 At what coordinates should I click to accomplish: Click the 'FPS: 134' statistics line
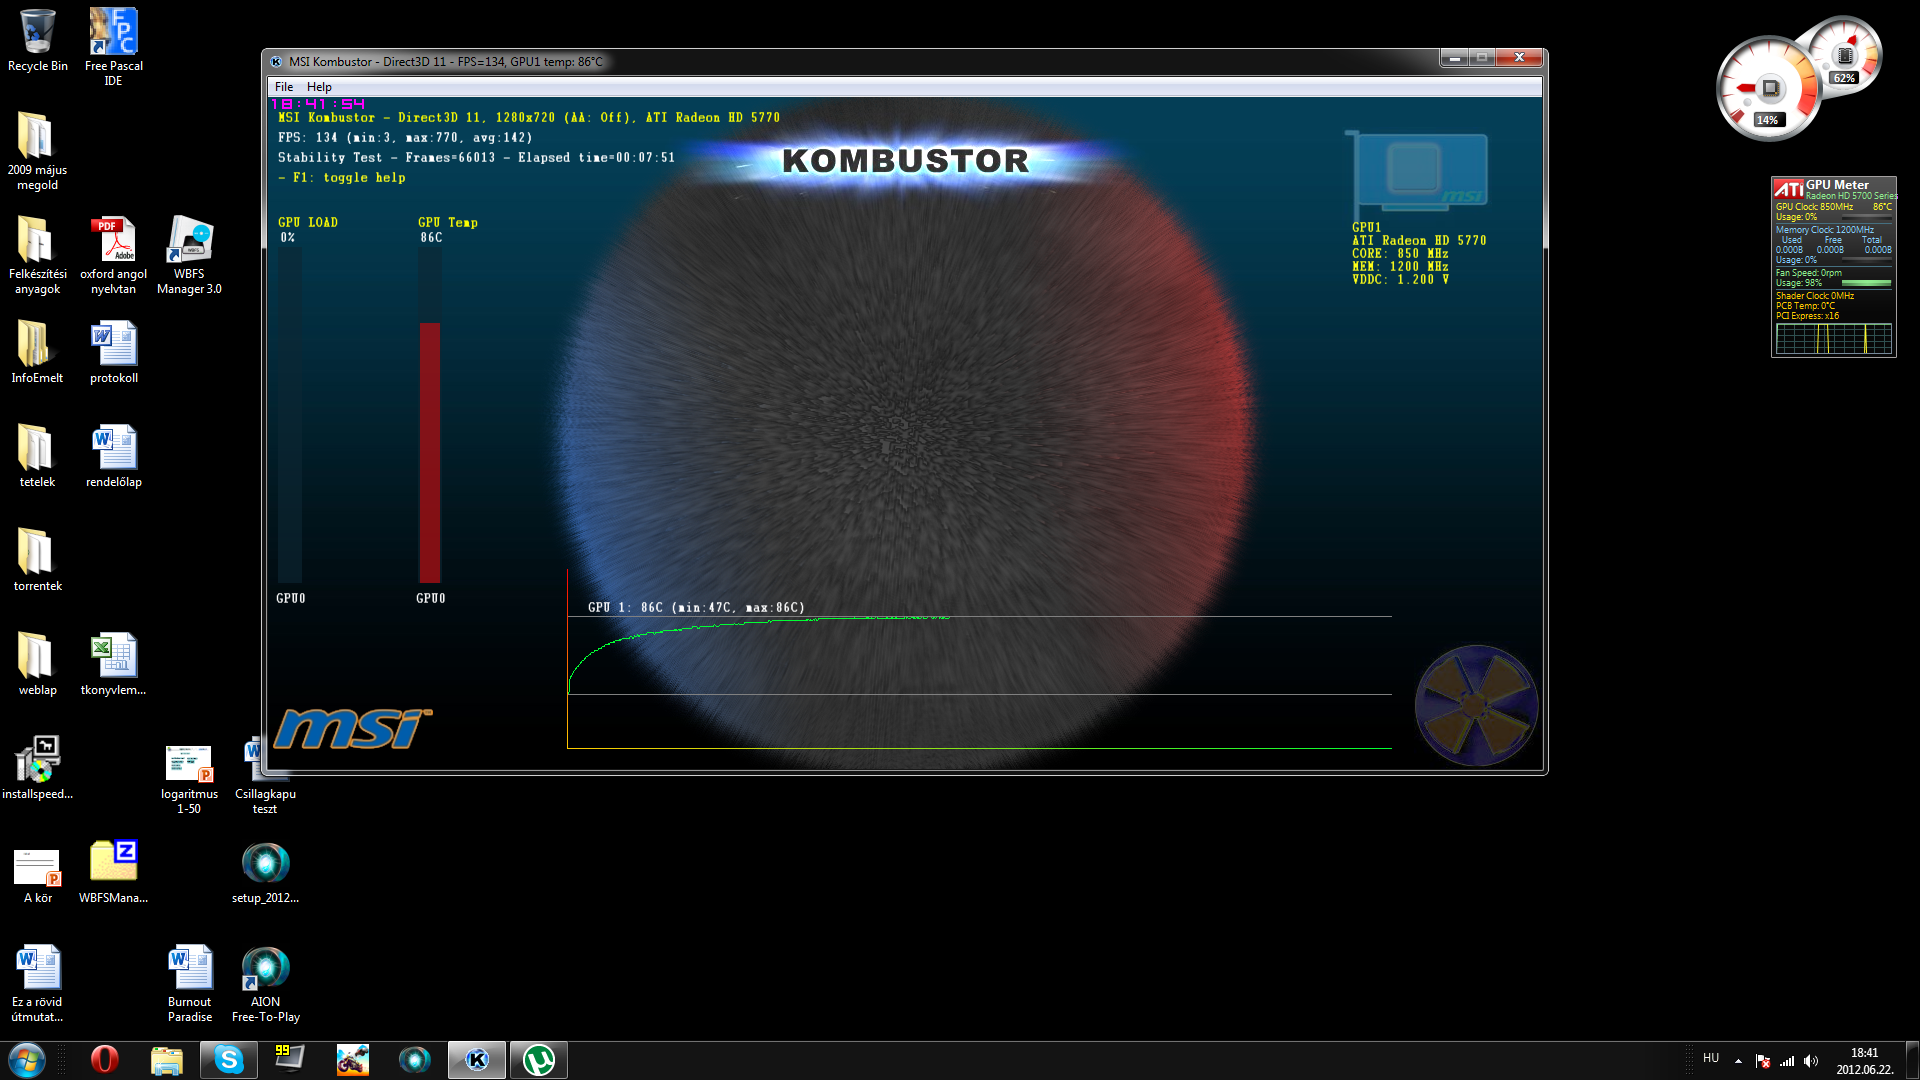click(x=405, y=138)
